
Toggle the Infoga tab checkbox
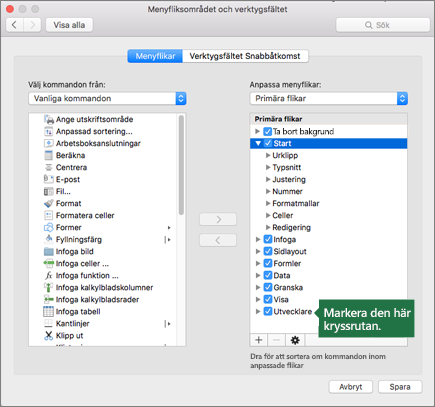268,239
